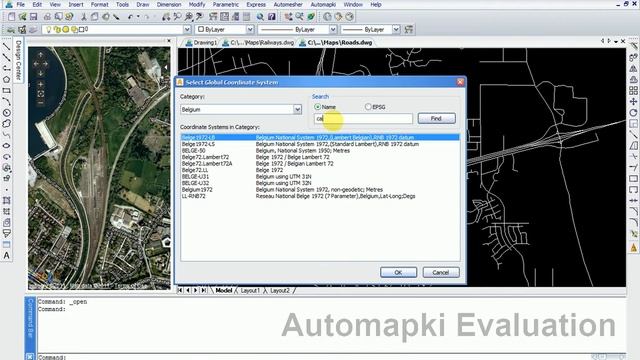Select the LL-RNB72 coordinate system
Viewport: 640px width, 360px height.
[x=320, y=196]
